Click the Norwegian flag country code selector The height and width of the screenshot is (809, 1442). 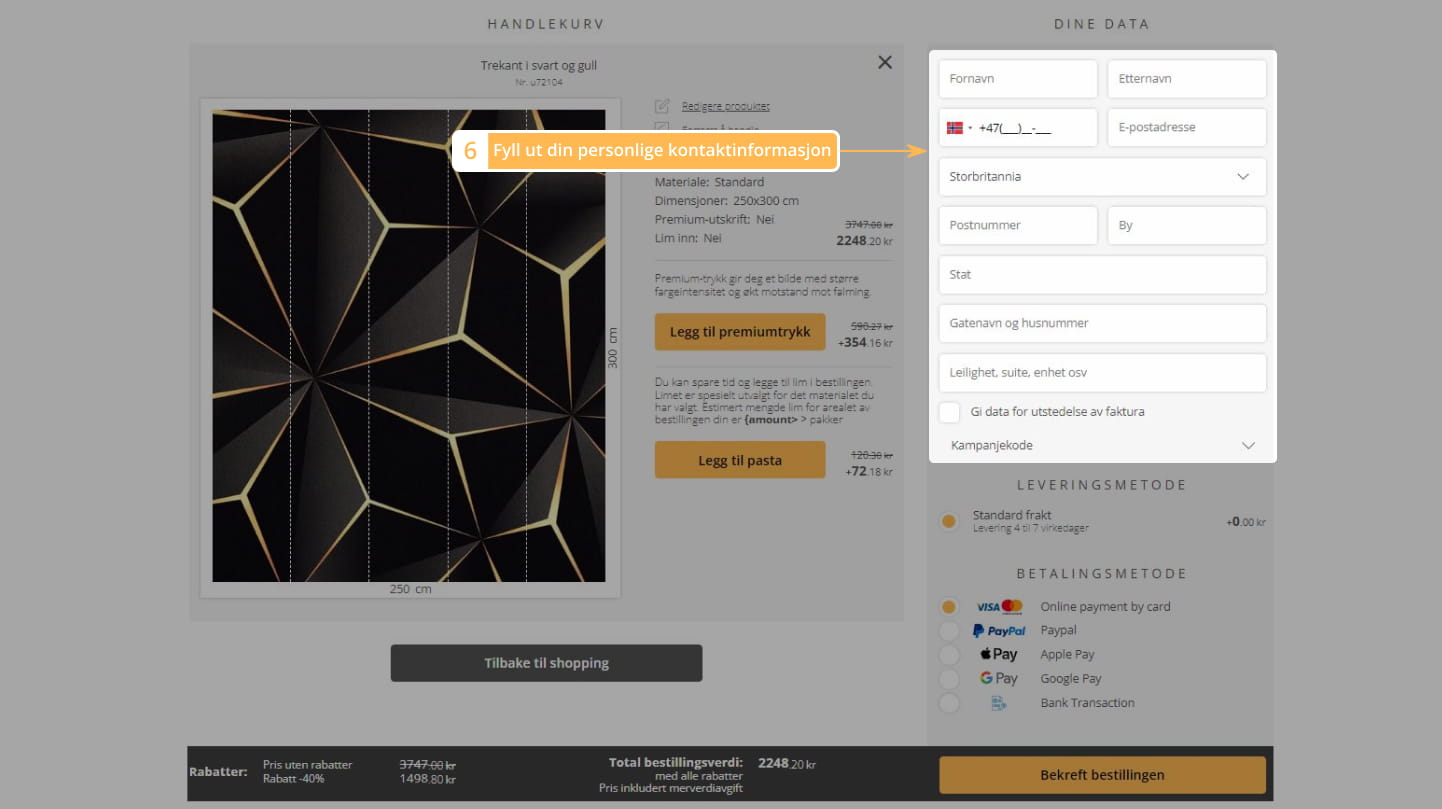[958, 128]
